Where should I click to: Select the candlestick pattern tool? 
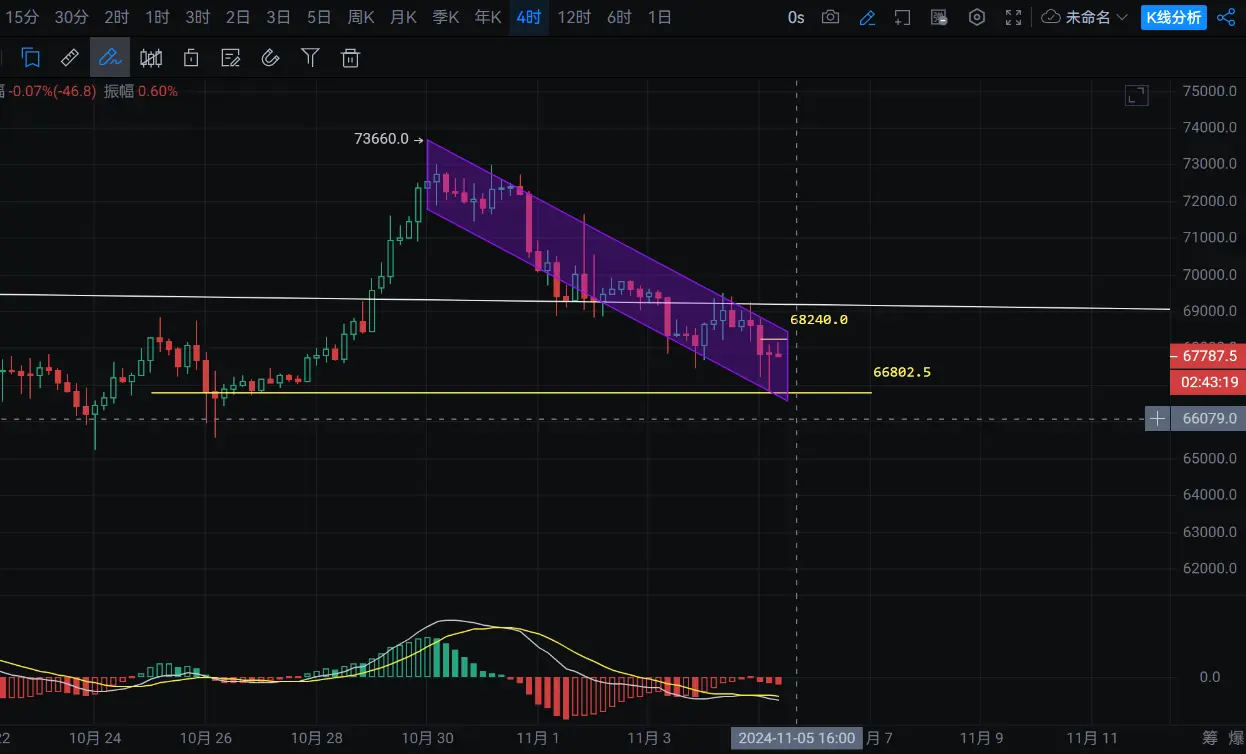coord(151,58)
